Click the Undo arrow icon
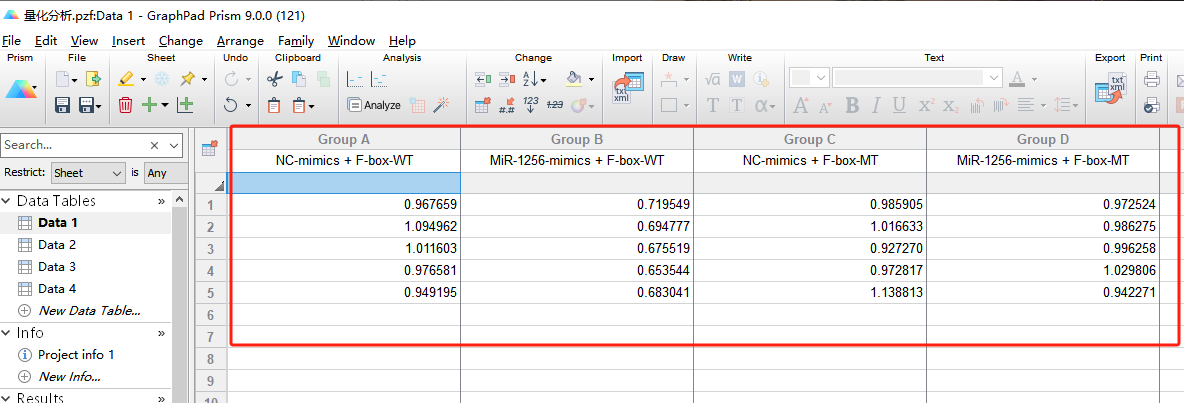This screenshot has width=1184, height=403. point(231,106)
